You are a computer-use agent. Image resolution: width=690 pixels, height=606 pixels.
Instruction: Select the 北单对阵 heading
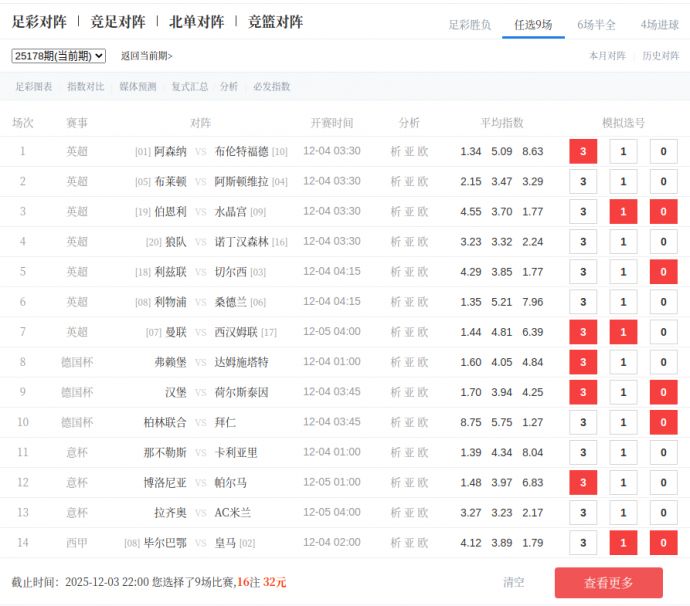(196, 21)
